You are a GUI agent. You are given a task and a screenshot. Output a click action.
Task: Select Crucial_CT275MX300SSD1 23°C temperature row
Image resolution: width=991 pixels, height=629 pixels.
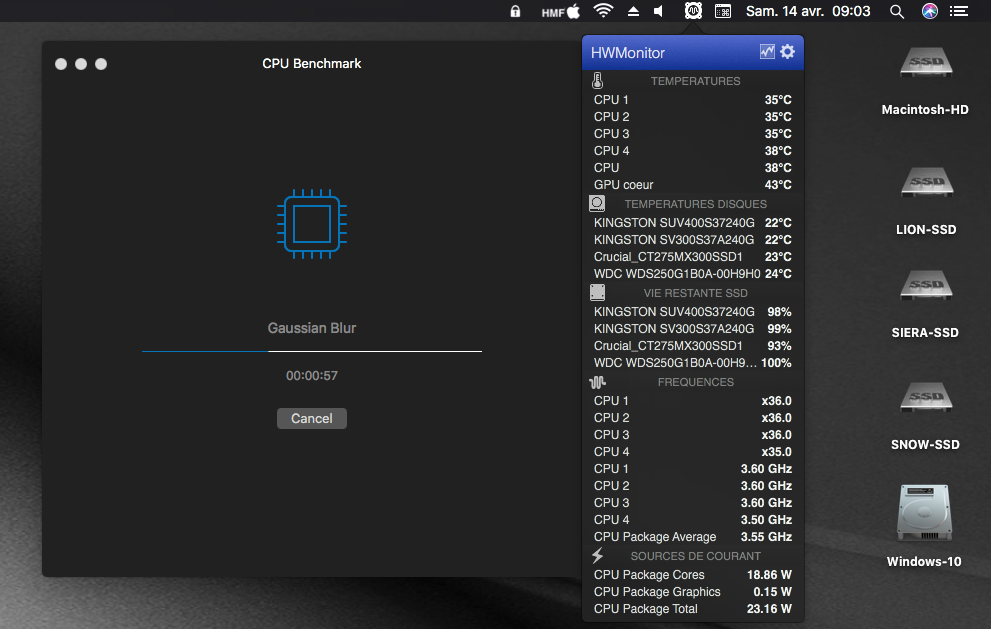click(693, 257)
